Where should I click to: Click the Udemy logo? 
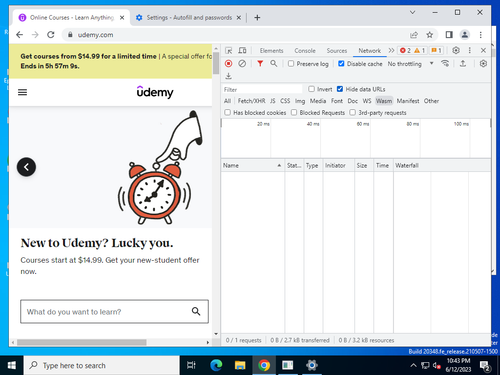[155, 92]
